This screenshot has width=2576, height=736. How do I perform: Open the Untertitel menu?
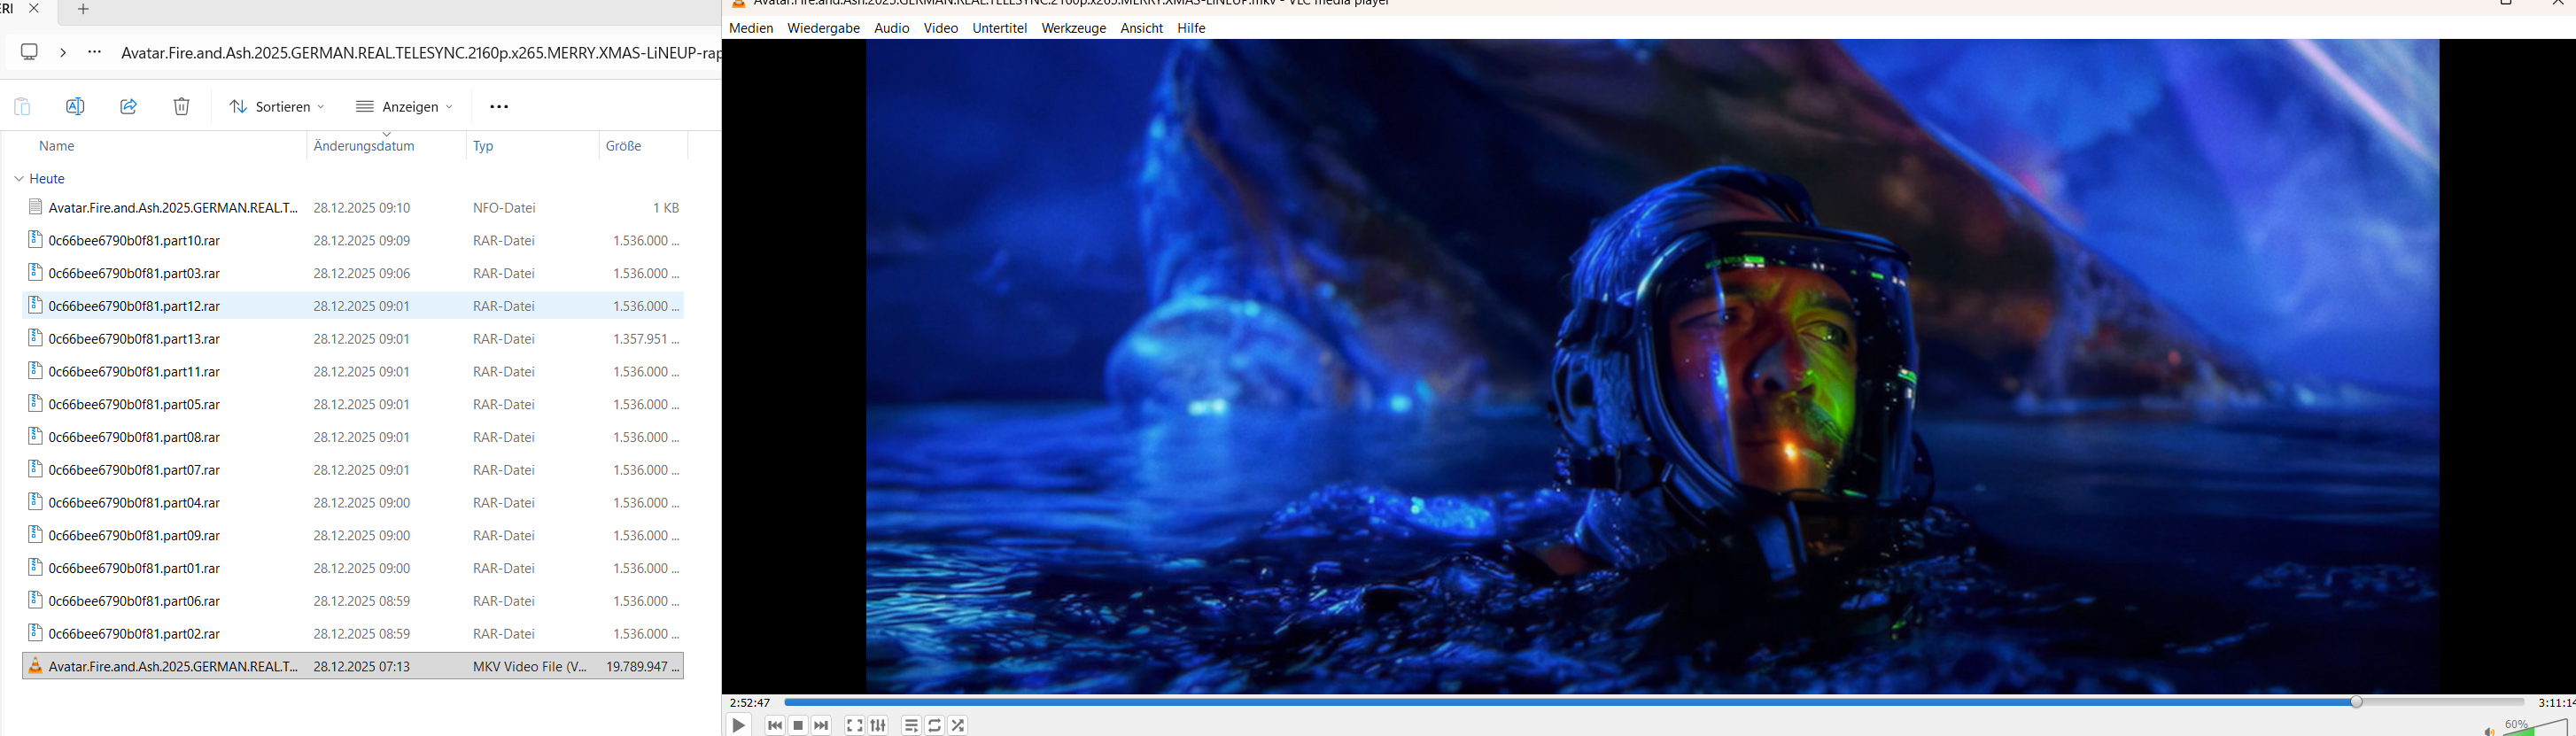[999, 28]
